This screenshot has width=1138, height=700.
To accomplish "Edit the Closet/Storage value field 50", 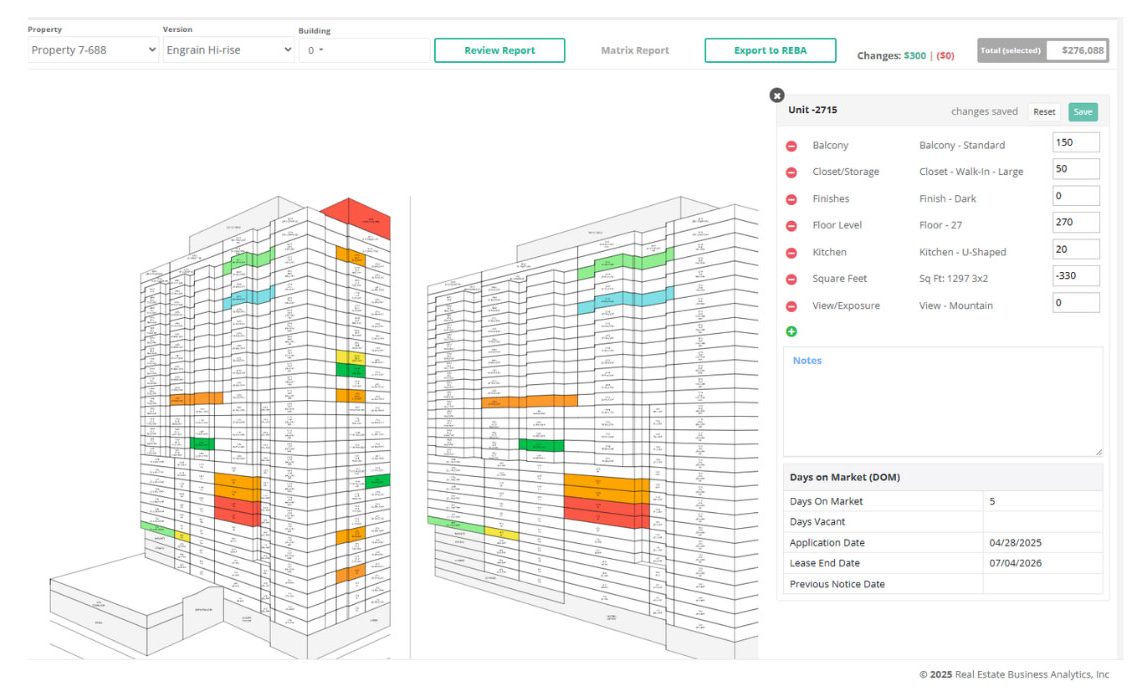I will [1076, 169].
